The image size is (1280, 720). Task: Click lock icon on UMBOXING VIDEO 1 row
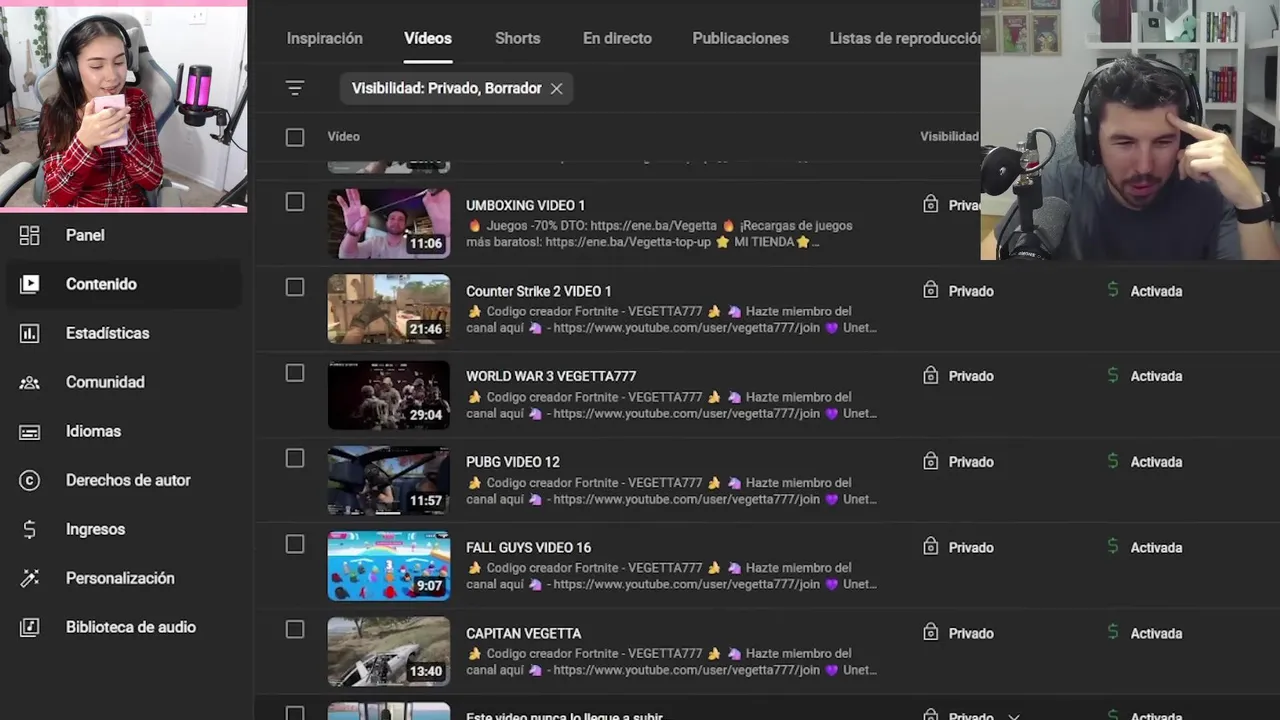[930, 204]
